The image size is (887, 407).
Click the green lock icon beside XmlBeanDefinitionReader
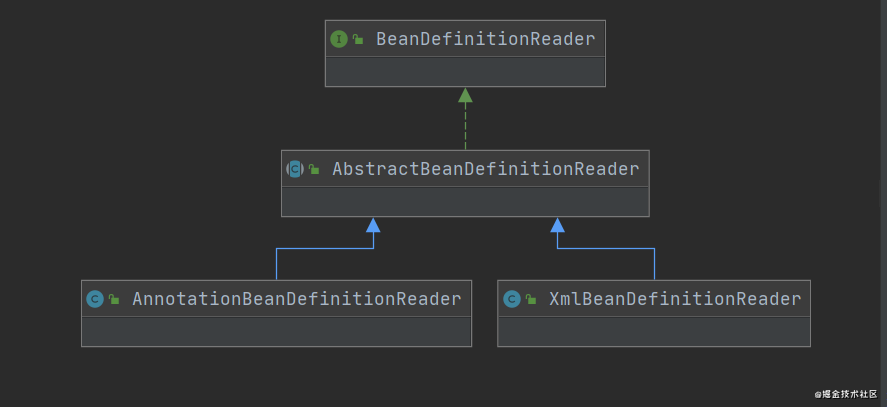coord(531,299)
